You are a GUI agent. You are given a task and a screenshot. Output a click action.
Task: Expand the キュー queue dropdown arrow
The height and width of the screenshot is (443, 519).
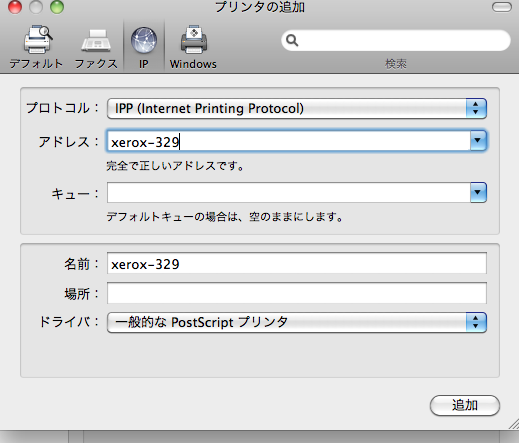pyautogui.click(x=478, y=192)
